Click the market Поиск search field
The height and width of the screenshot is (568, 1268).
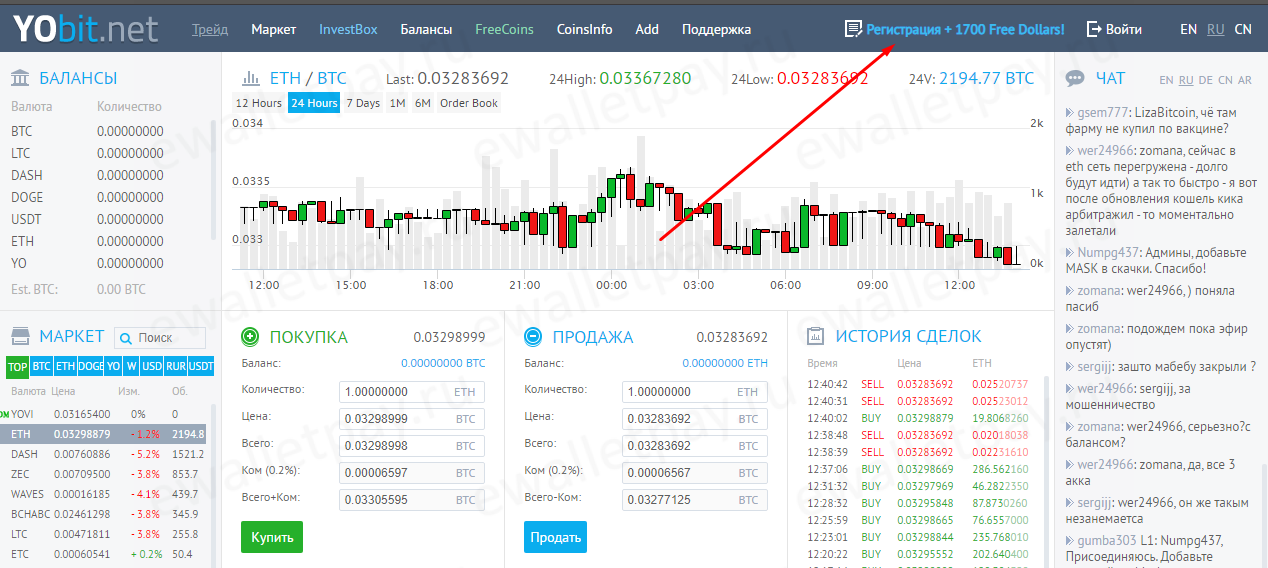click(168, 338)
